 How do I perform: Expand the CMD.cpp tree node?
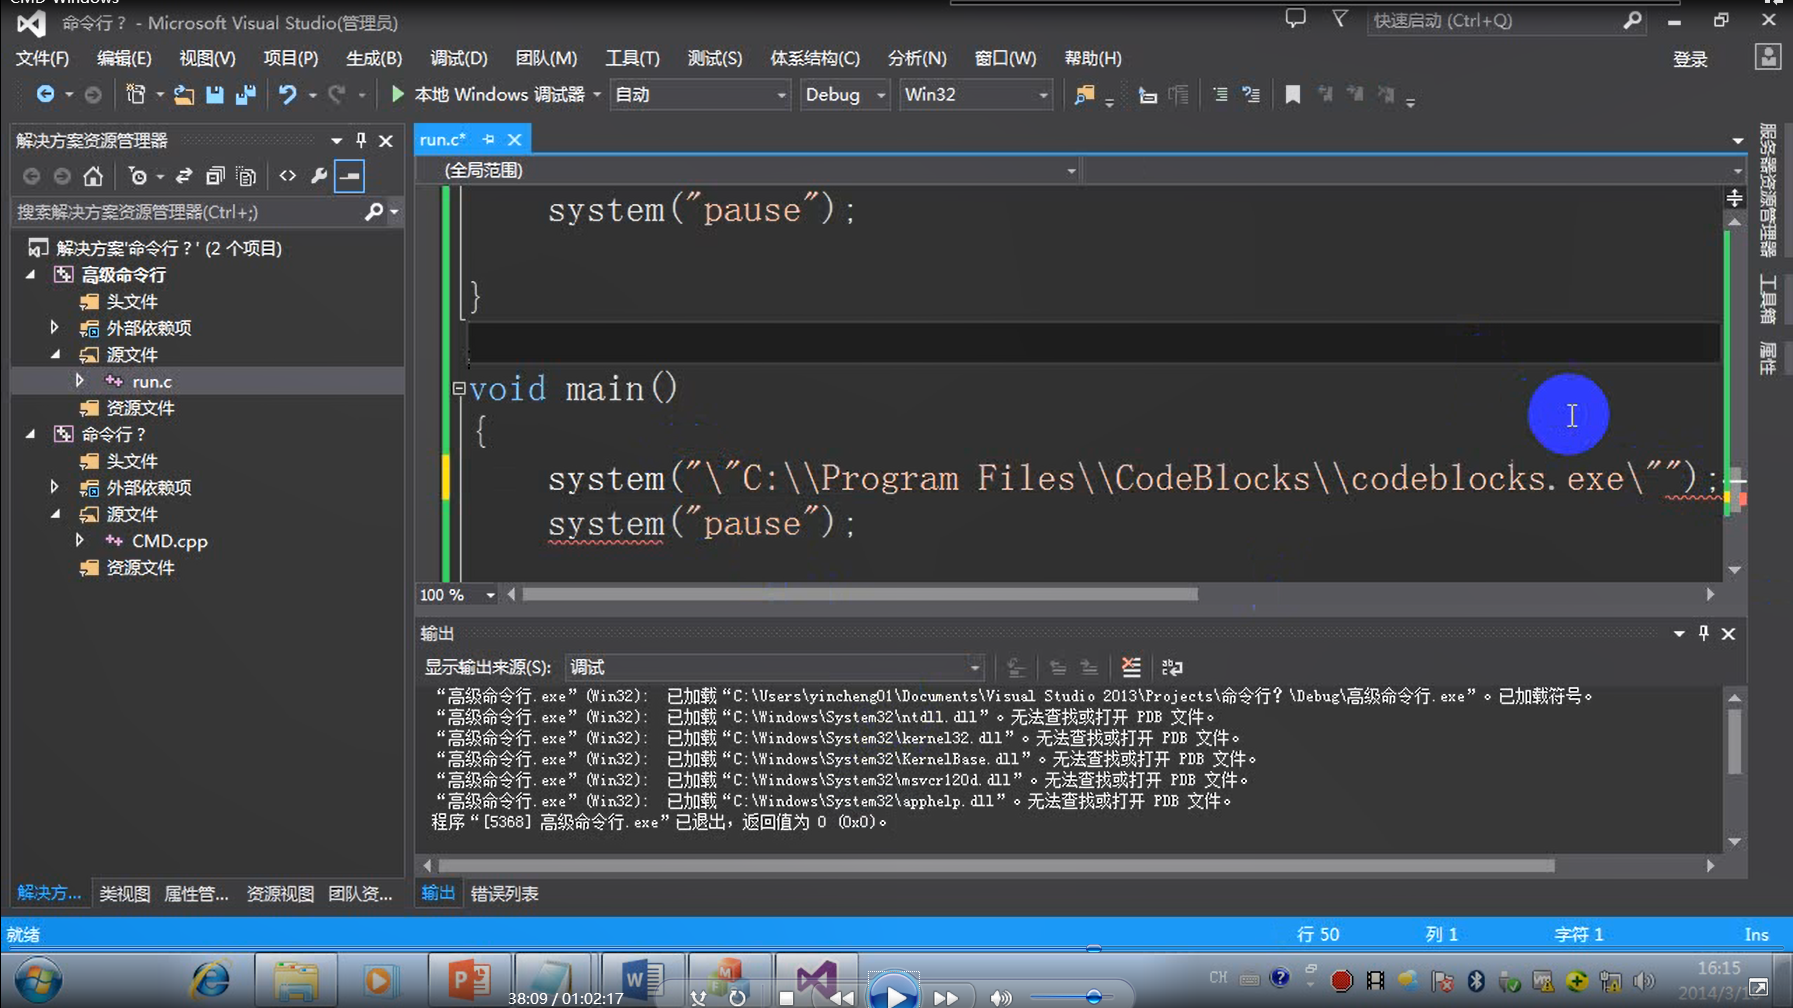[x=79, y=541]
